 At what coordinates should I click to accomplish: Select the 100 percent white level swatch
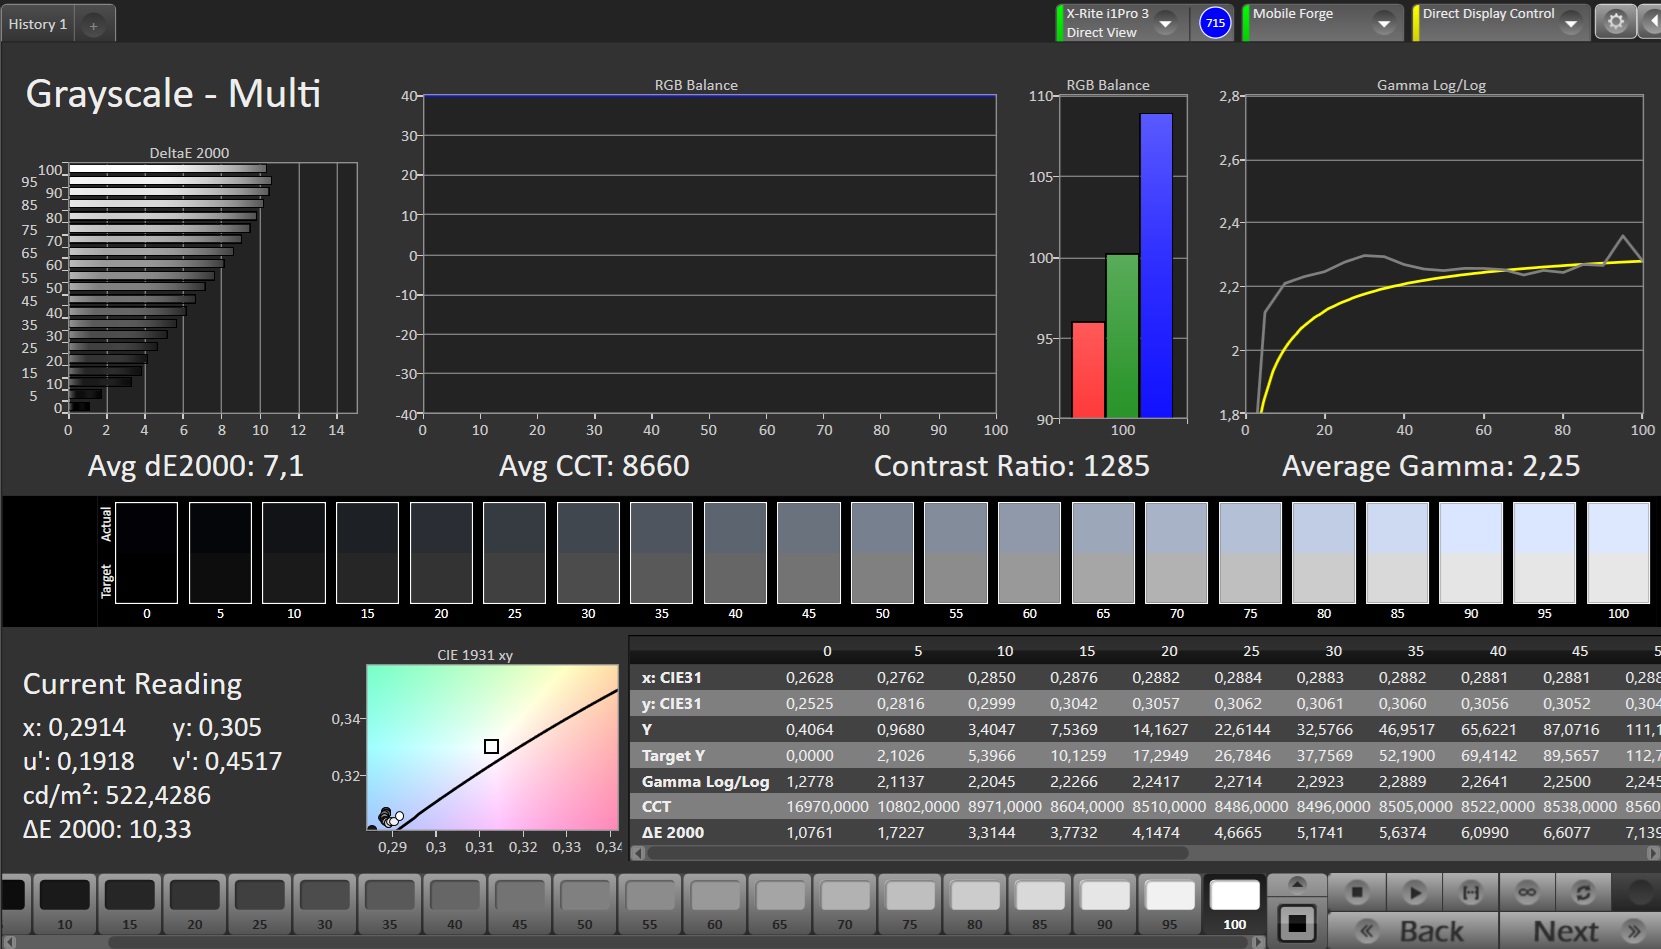coord(1235,903)
